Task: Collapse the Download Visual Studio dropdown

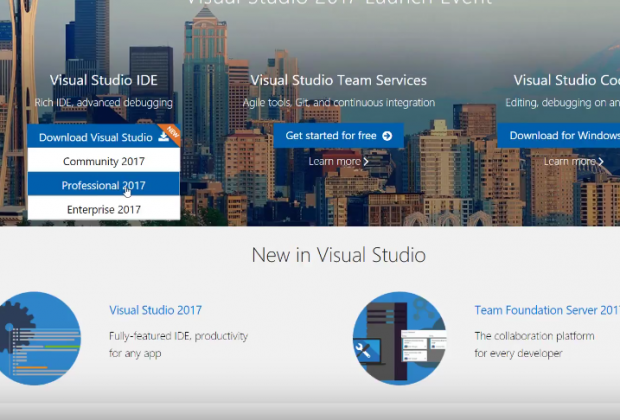Action: (96, 137)
